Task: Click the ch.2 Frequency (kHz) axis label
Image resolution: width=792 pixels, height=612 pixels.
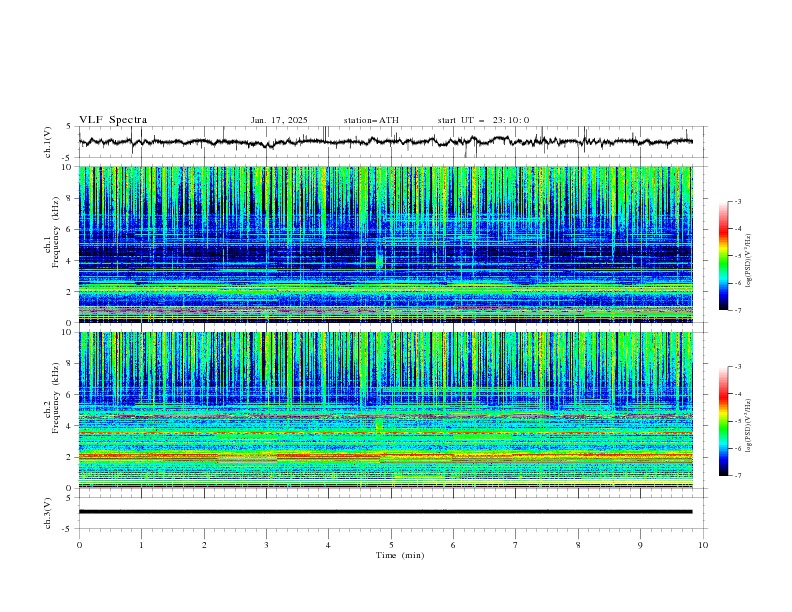Action: [52, 398]
